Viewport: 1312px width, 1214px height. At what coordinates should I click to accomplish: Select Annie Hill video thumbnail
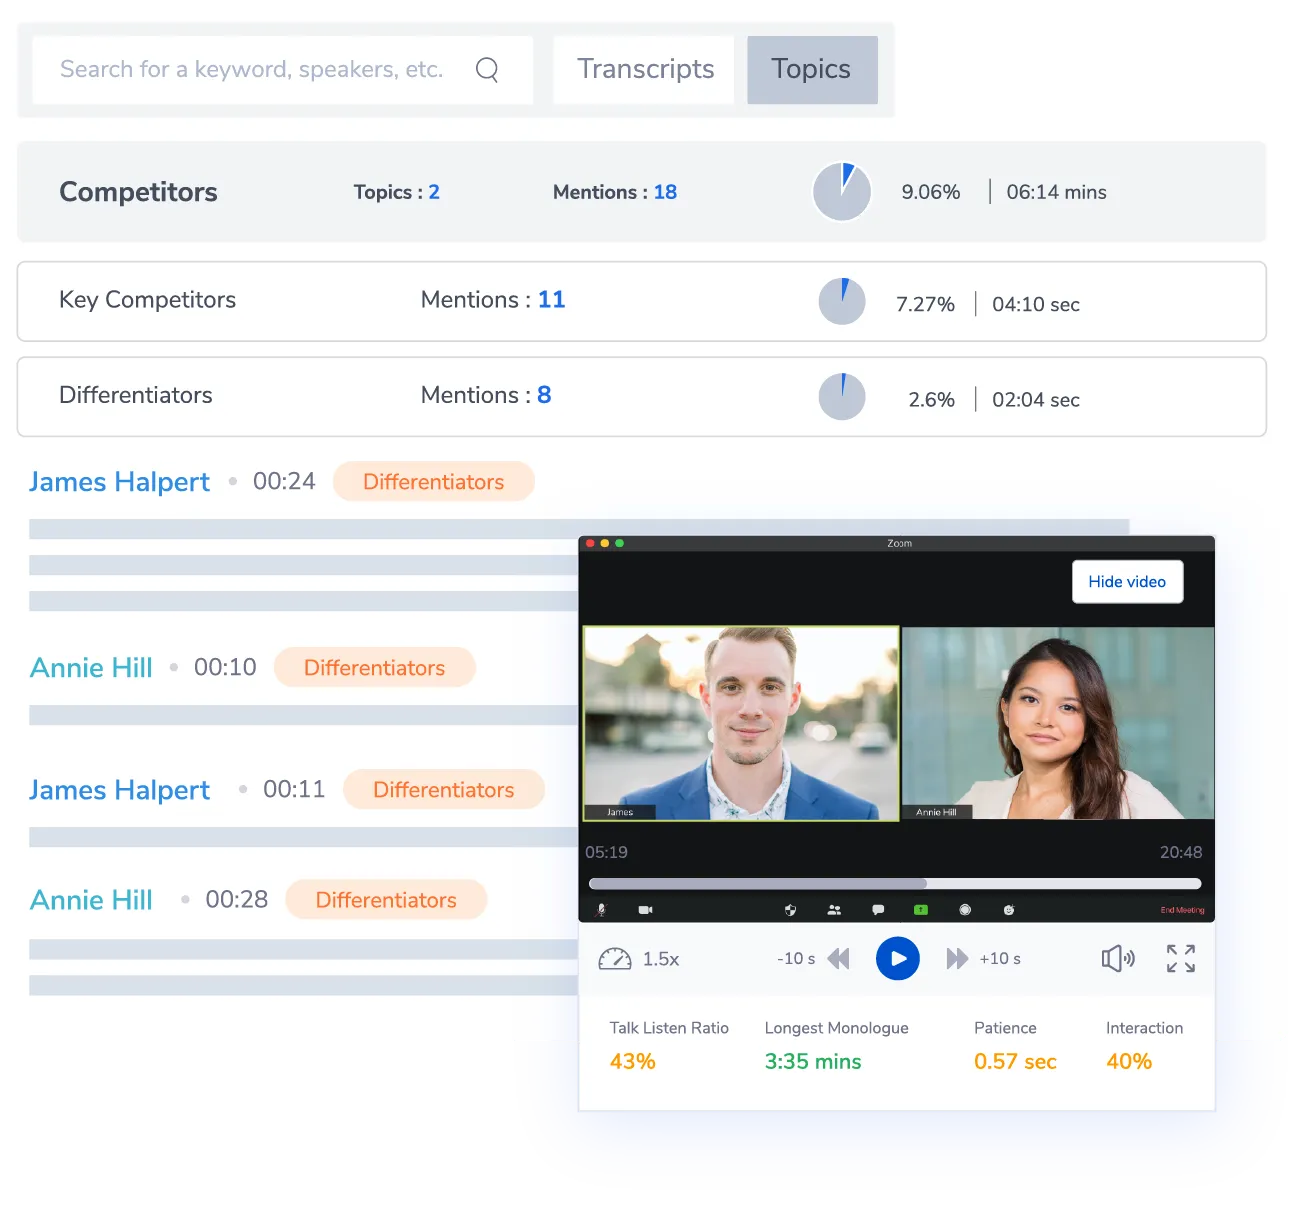[x=1058, y=723]
